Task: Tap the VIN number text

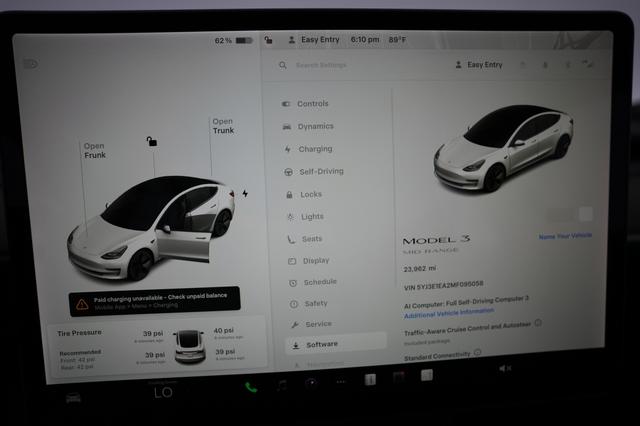Action: (444, 285)
